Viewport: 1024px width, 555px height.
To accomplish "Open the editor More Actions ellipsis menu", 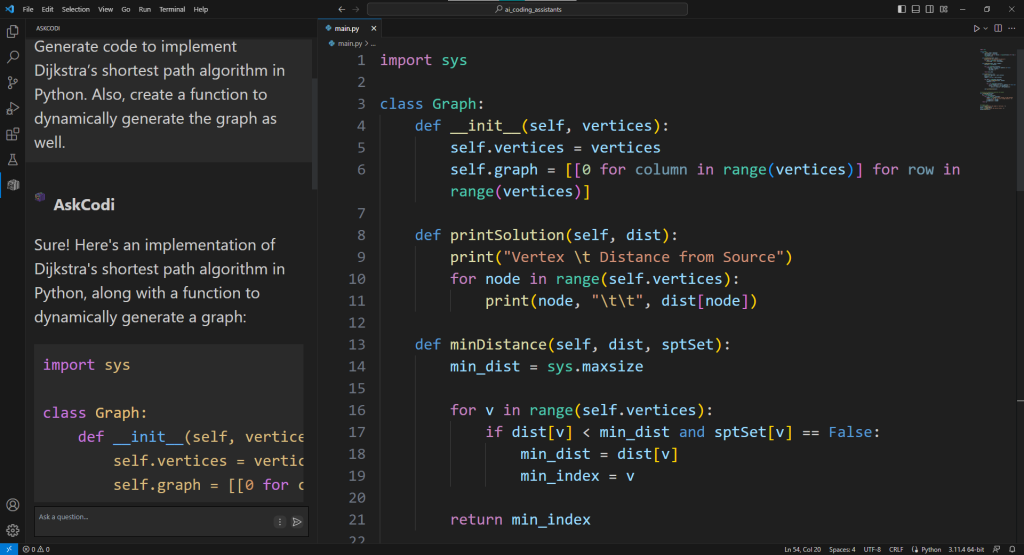I will tap(1011, 28).
